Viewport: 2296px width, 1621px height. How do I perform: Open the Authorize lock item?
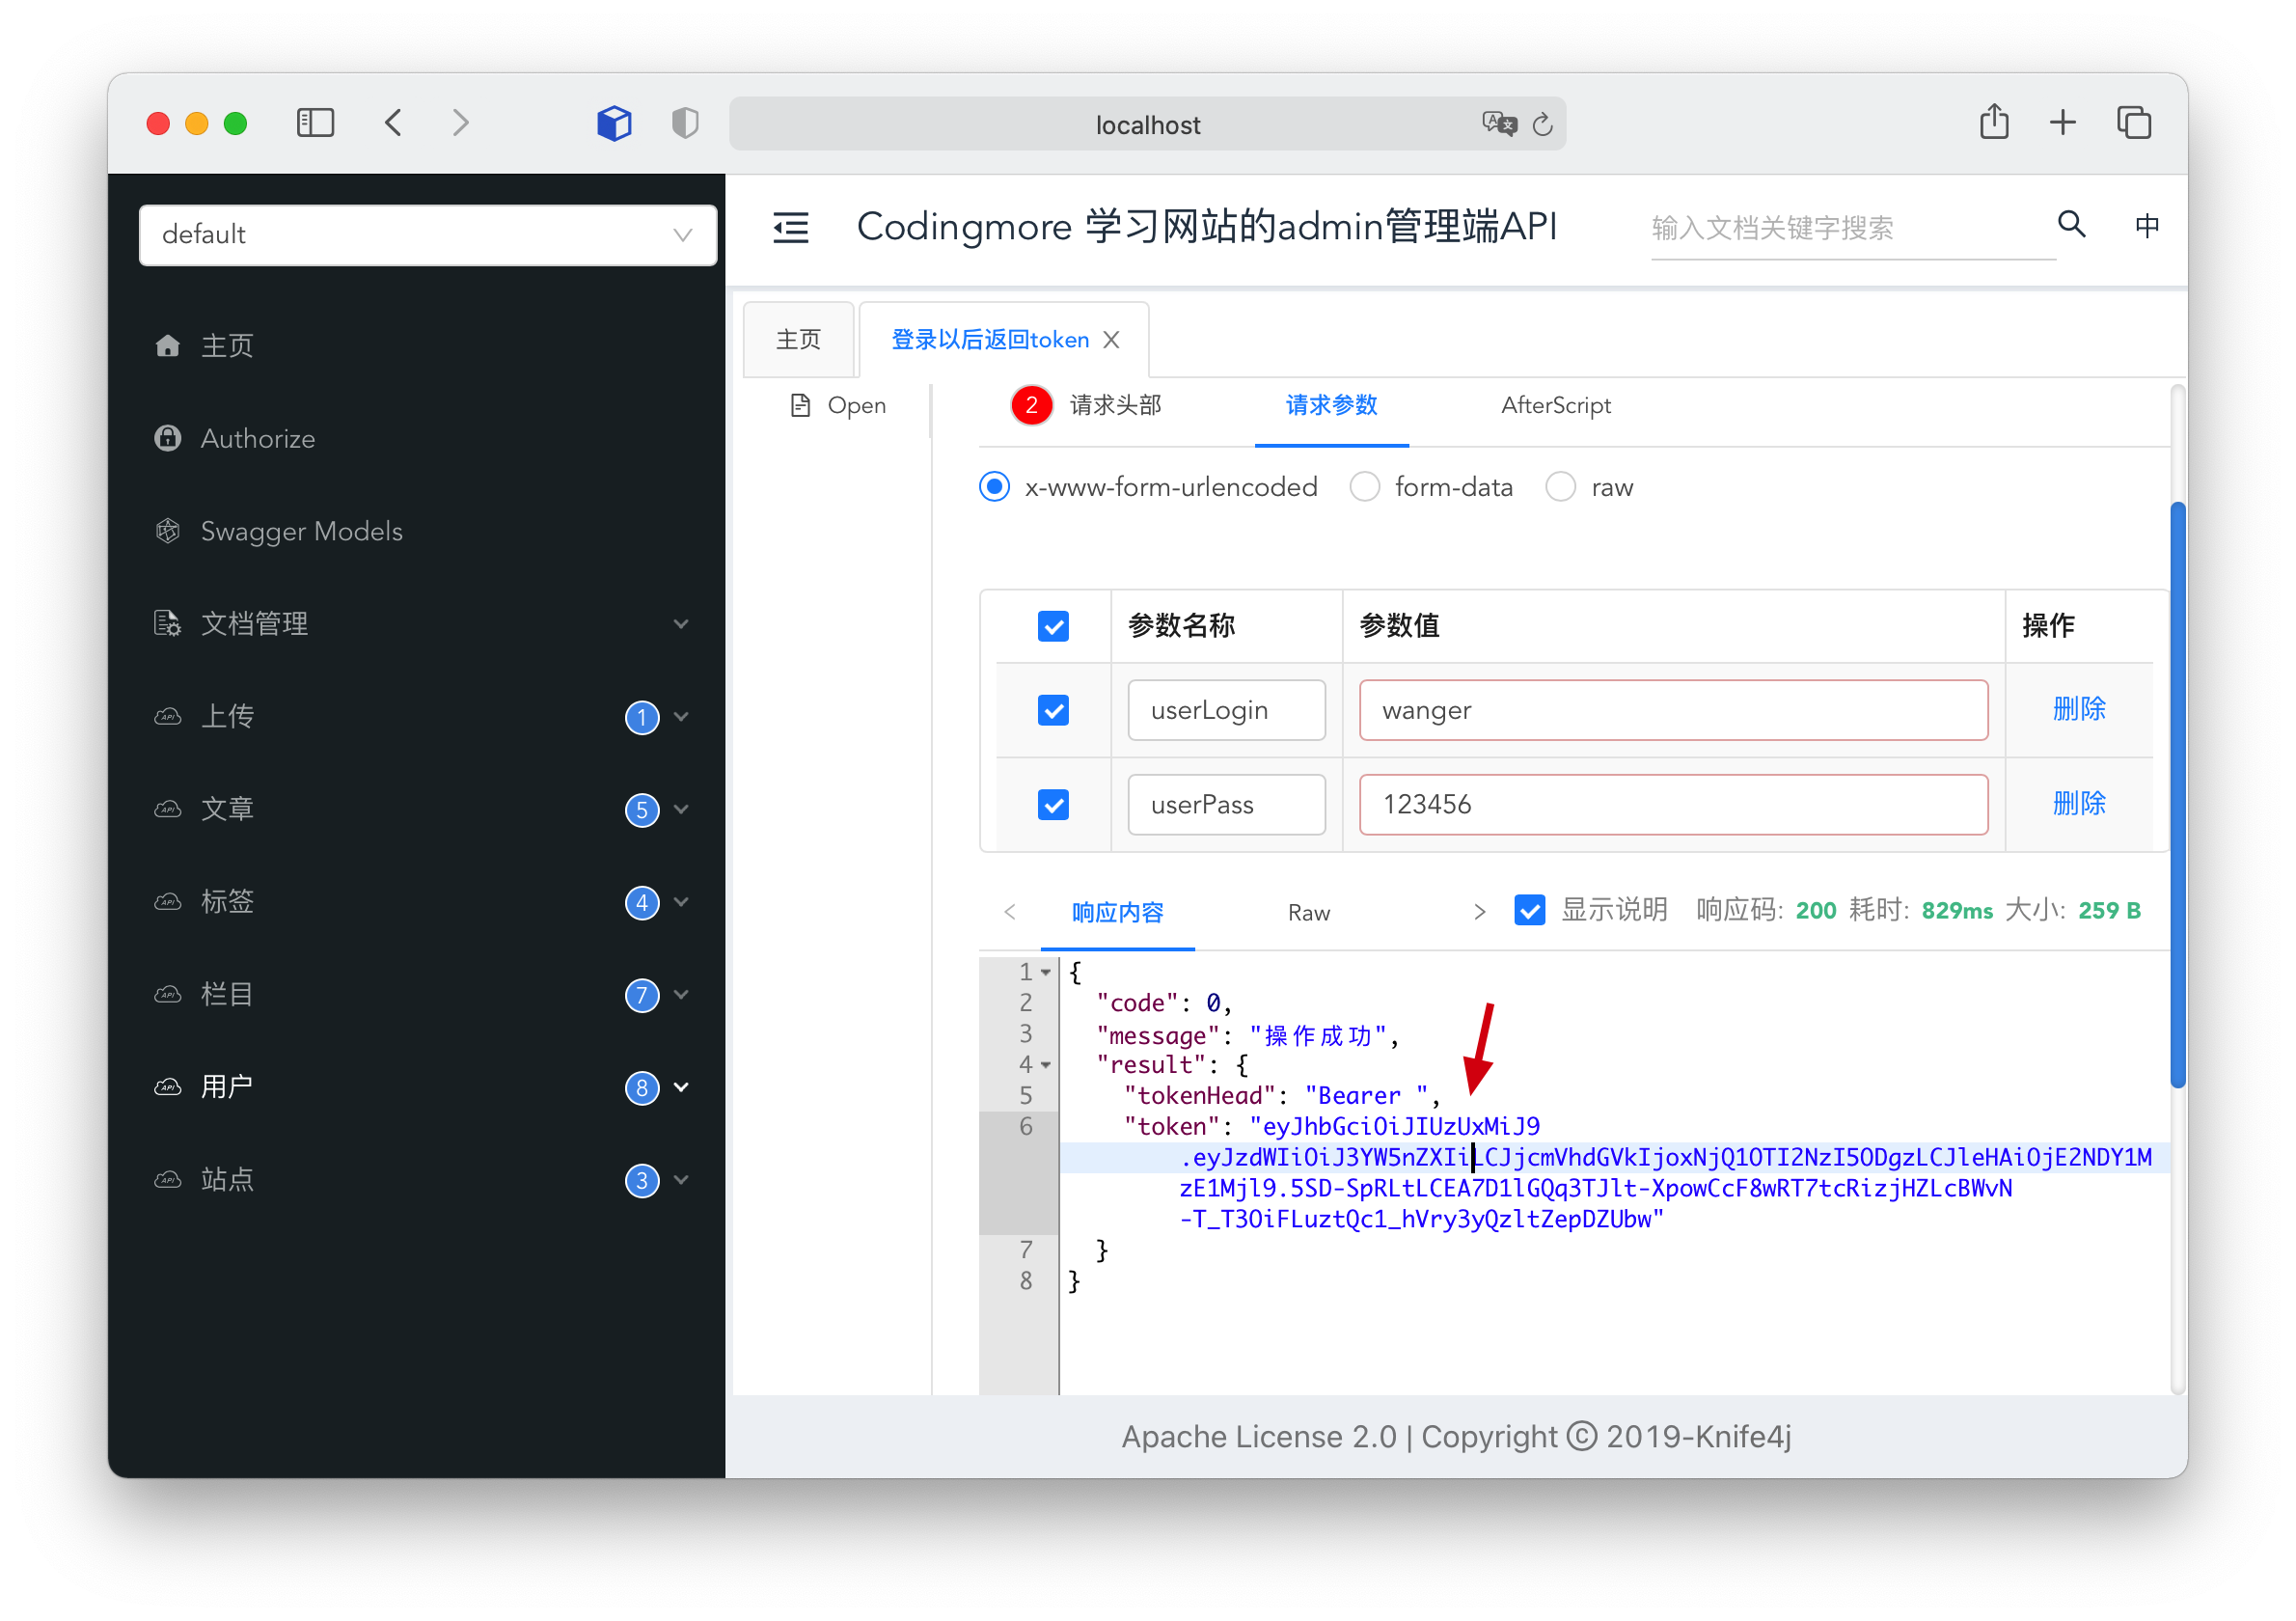(x=257, y=438)
